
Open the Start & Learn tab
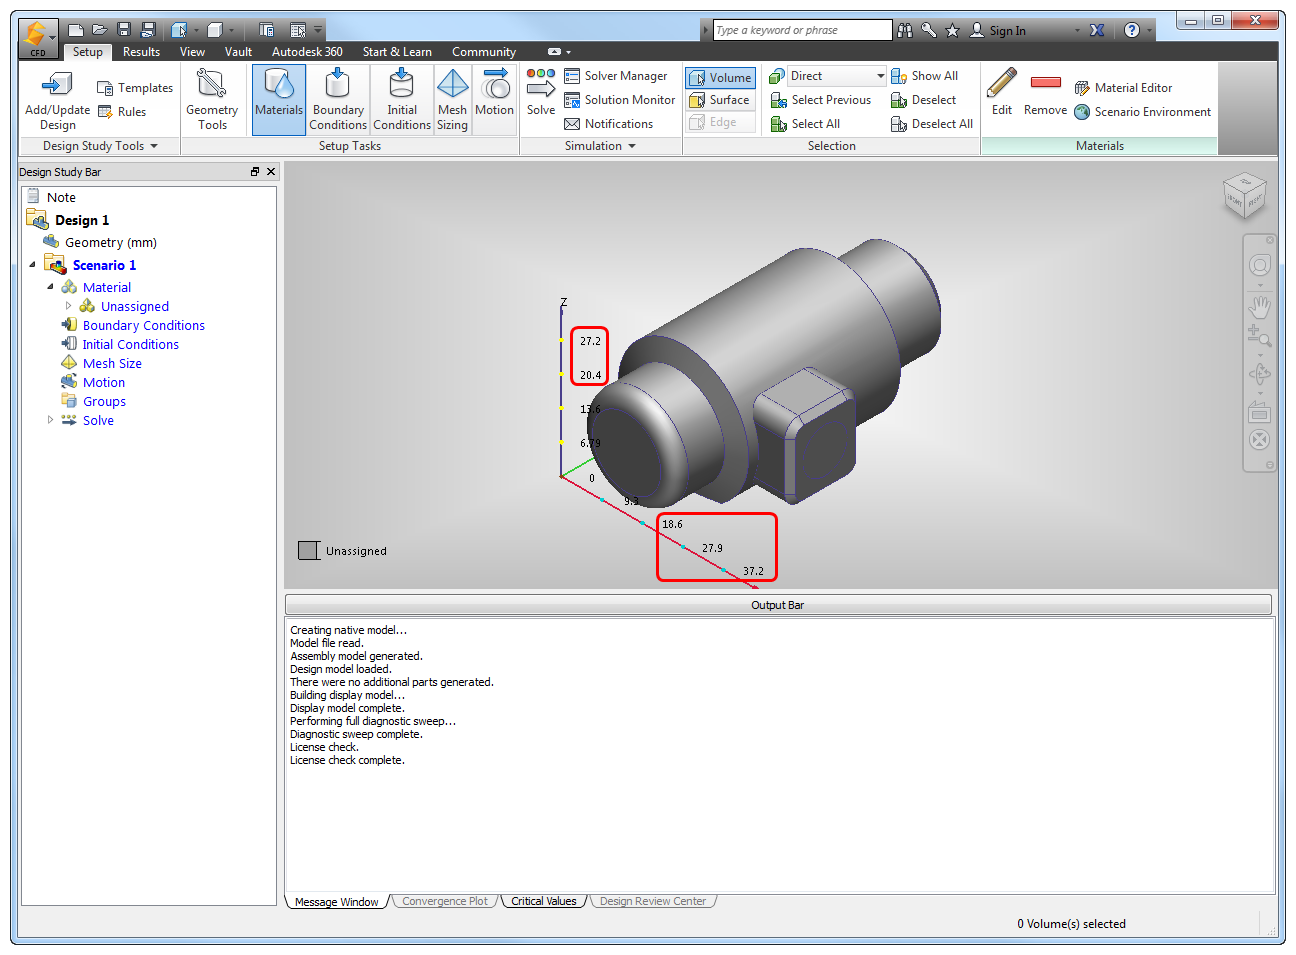(x=397, y=52)
